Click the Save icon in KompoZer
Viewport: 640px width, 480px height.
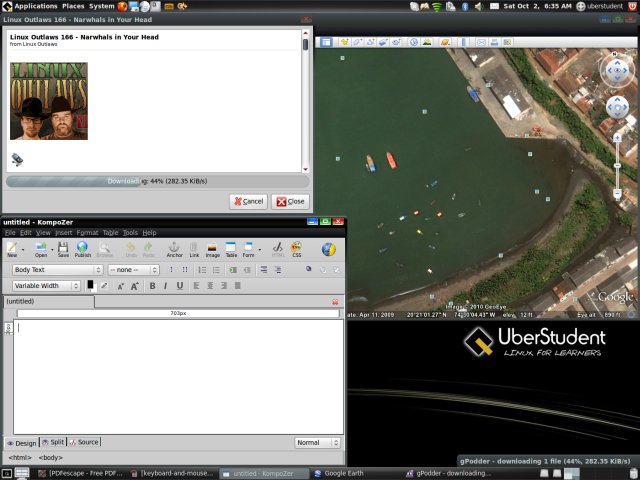pos(62,248)
